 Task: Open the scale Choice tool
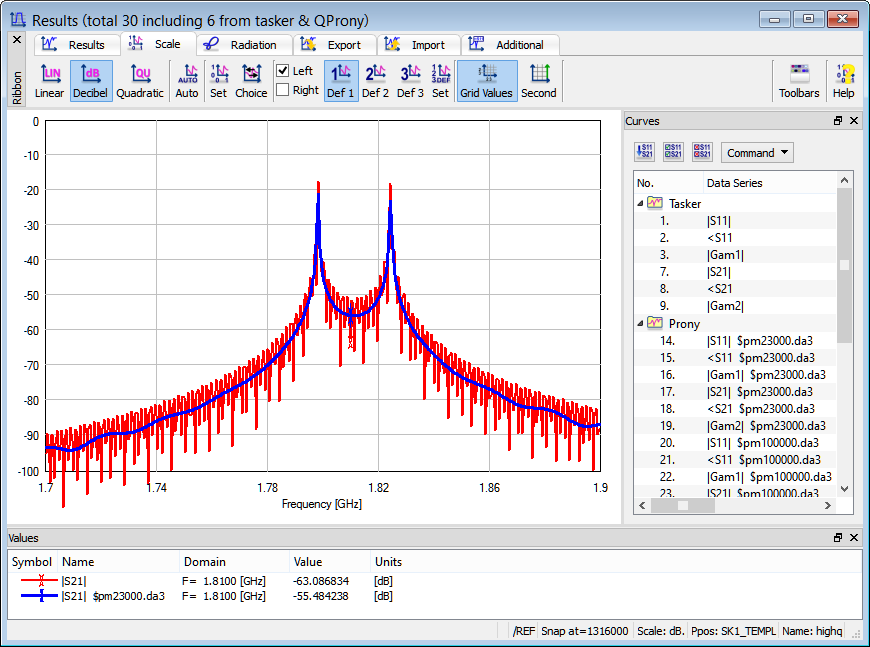tap(251, 81)
